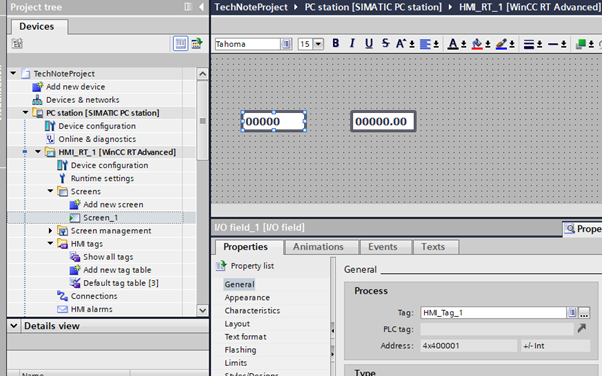This screenshot has height=376, width=602.
Task: Open the font size dropdown showing 15
Action: [318, 44]
